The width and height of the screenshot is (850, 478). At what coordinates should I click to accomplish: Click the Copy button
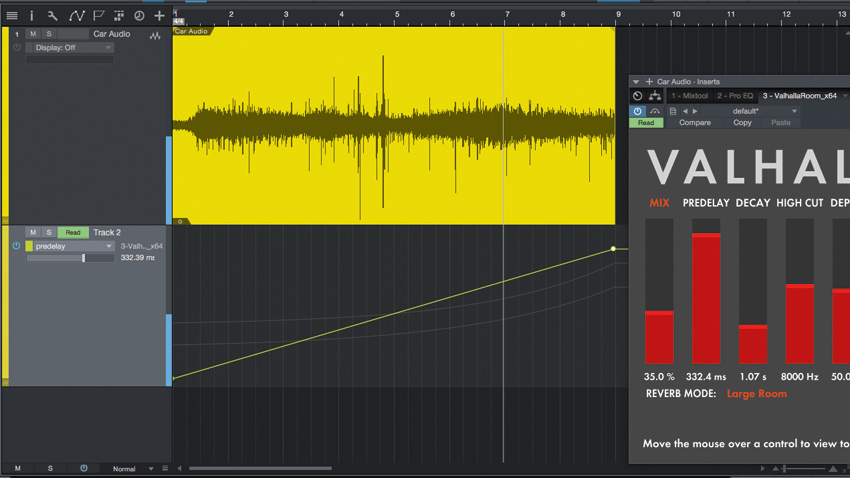point(742,122)
